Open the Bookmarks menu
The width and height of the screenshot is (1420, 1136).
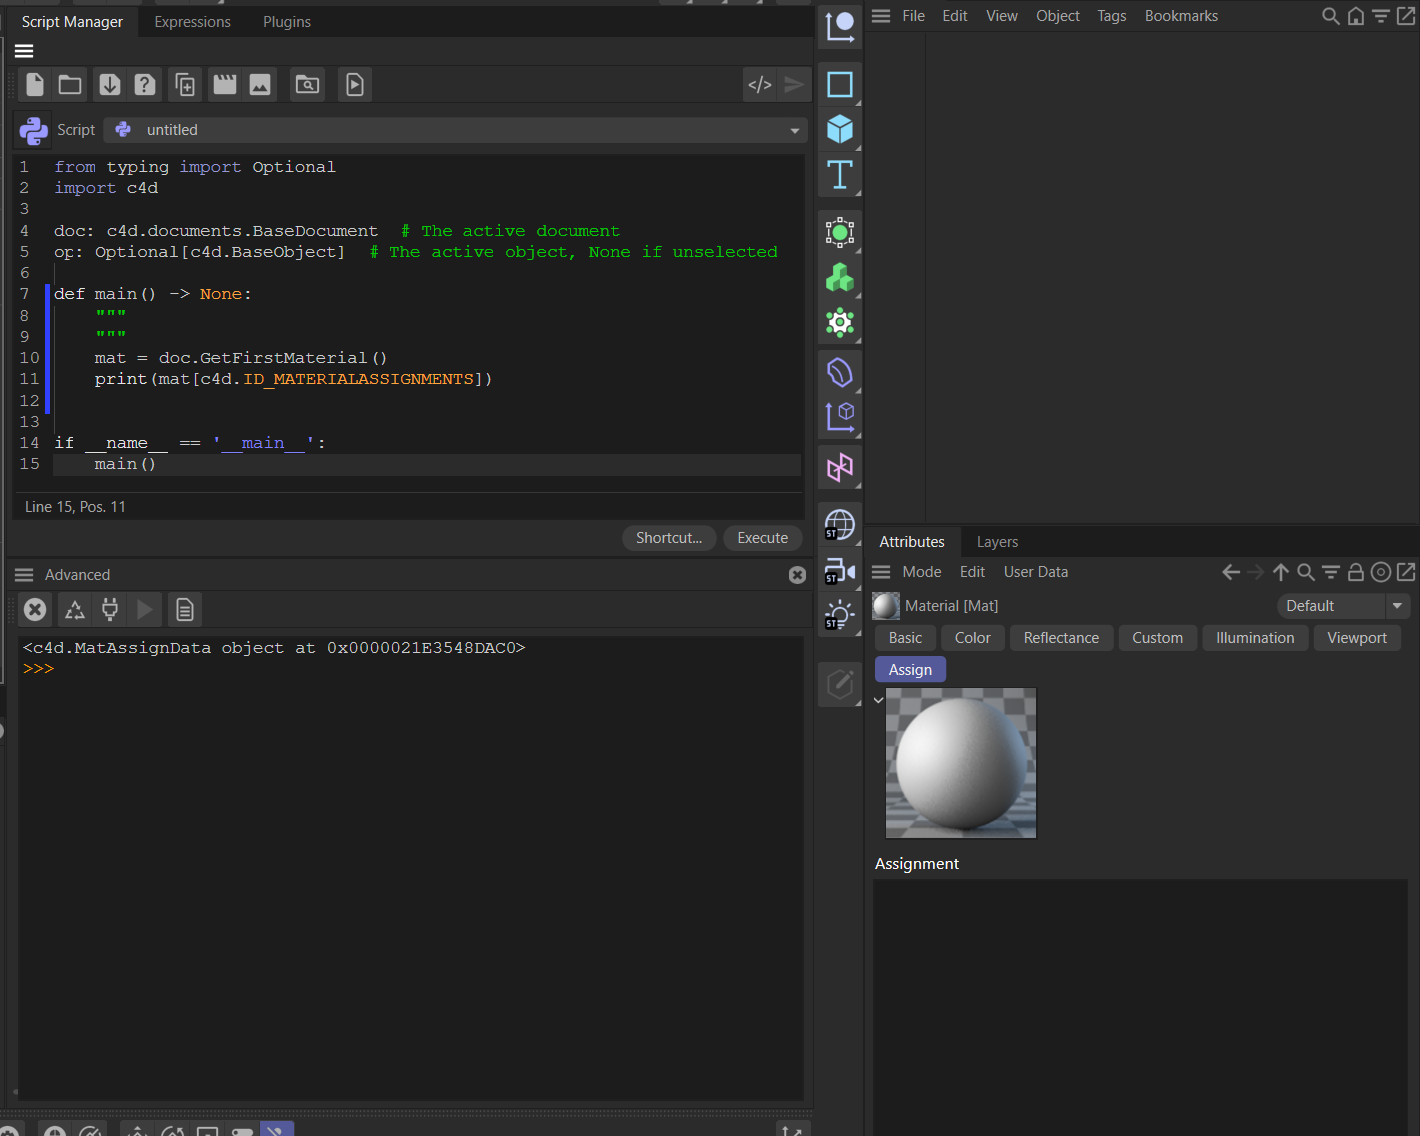pyautogui.click(x=1181, y=16)
